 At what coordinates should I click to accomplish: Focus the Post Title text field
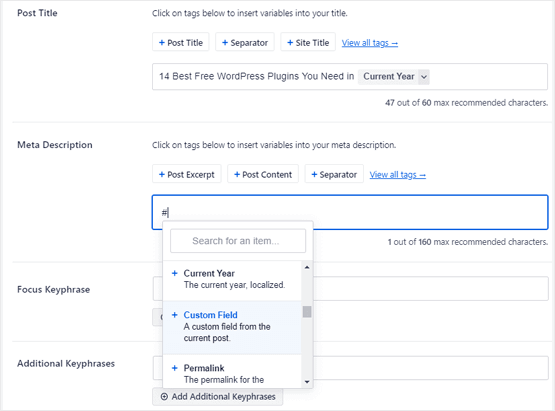pos(350,77)
